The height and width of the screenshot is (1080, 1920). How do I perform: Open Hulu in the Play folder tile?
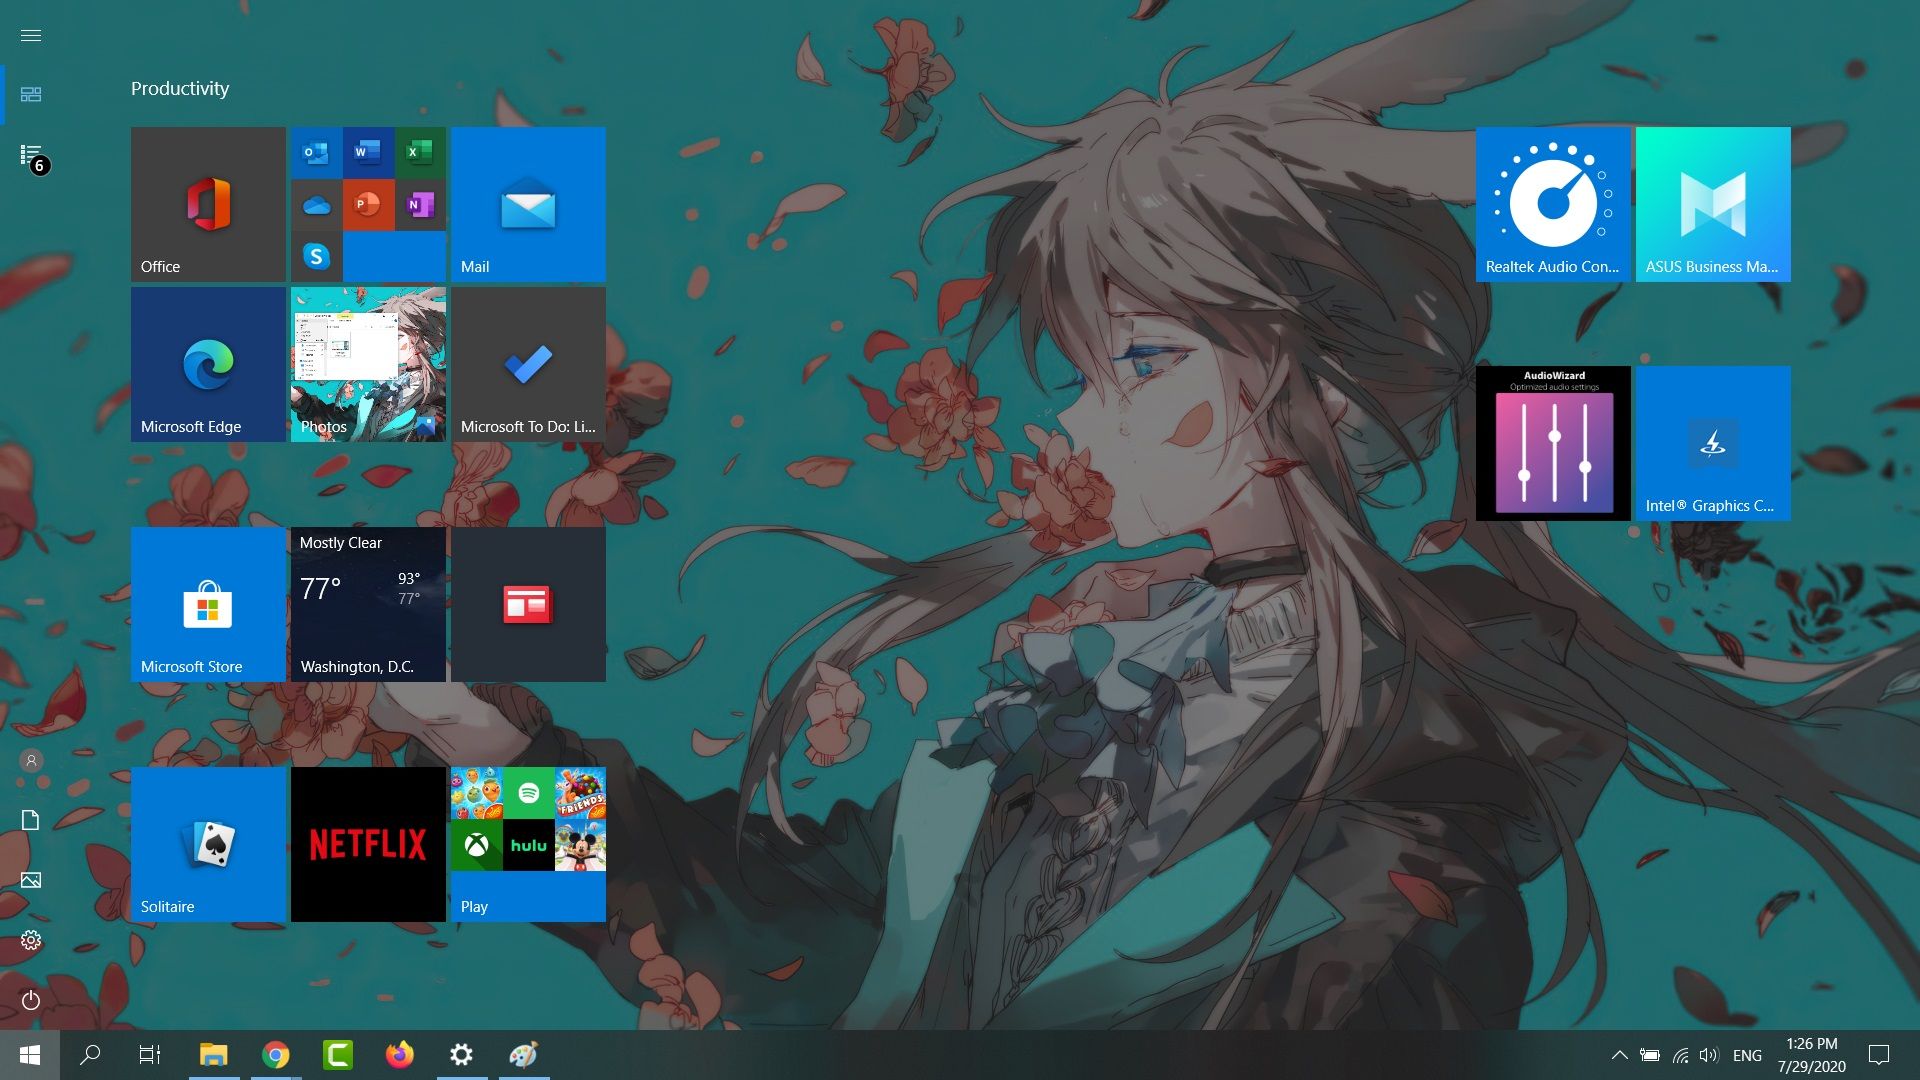tap(528, 845)
